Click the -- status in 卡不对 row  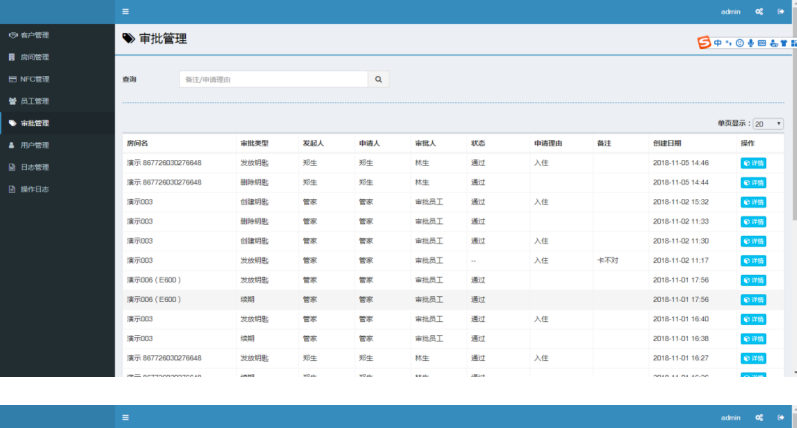473,261
